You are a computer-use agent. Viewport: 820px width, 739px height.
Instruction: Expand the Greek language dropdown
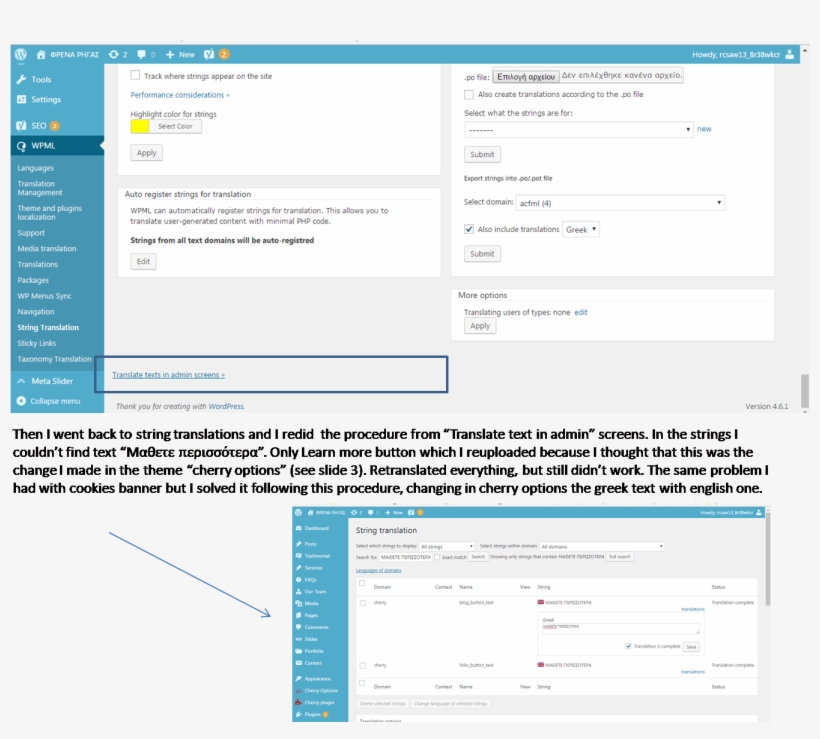(x=580, y=229)
